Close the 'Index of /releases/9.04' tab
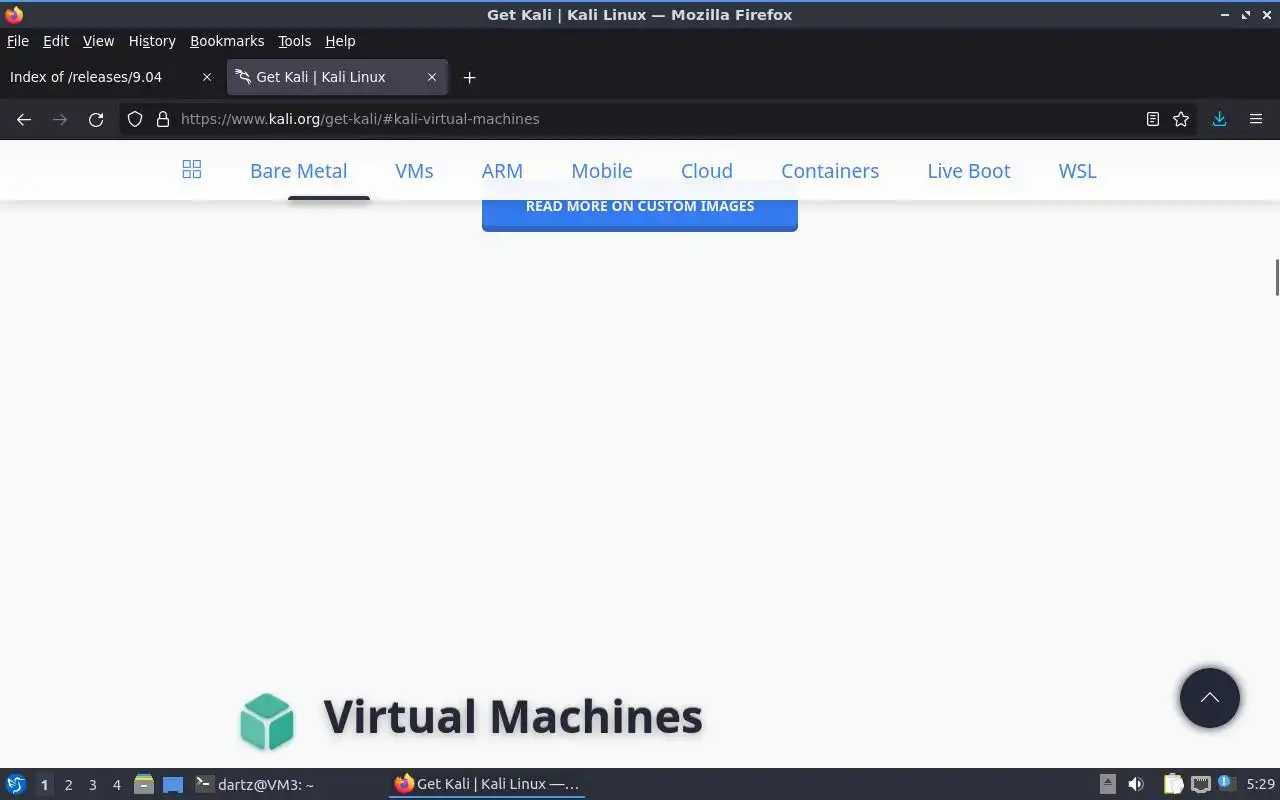 [207, 77]
